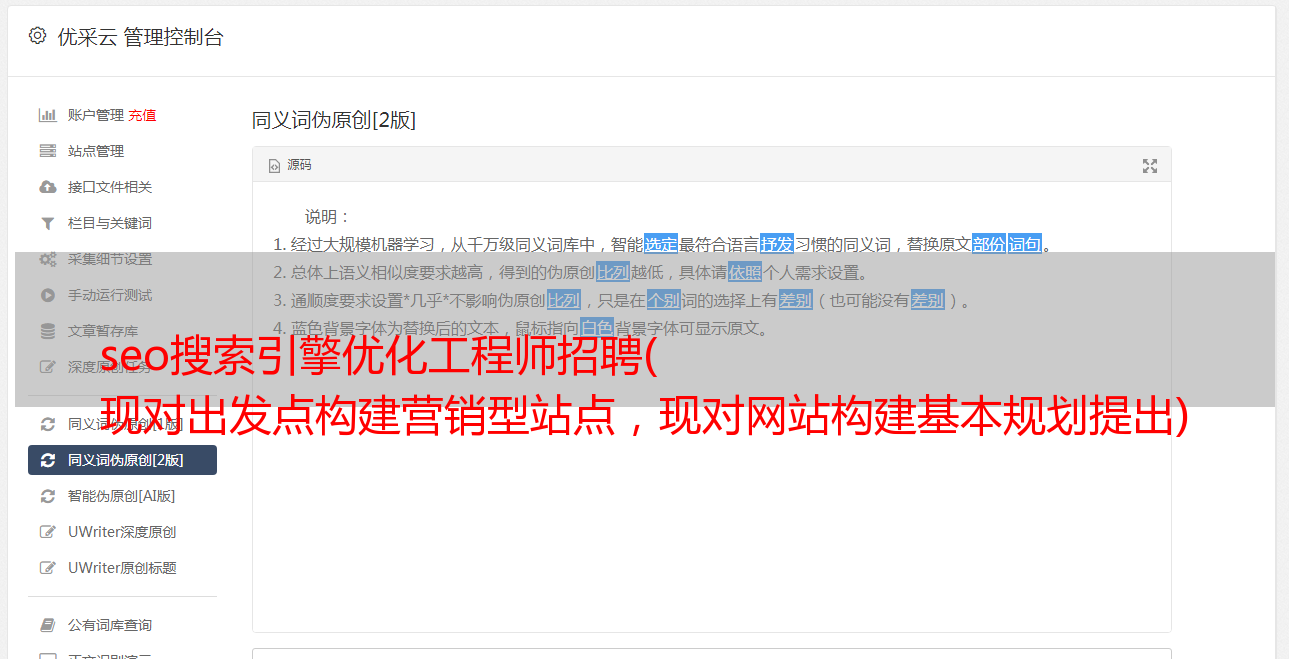The image size is (1289, 659).
Task: Select the 采集细节设置 sidebar entry
Action: 122,259
